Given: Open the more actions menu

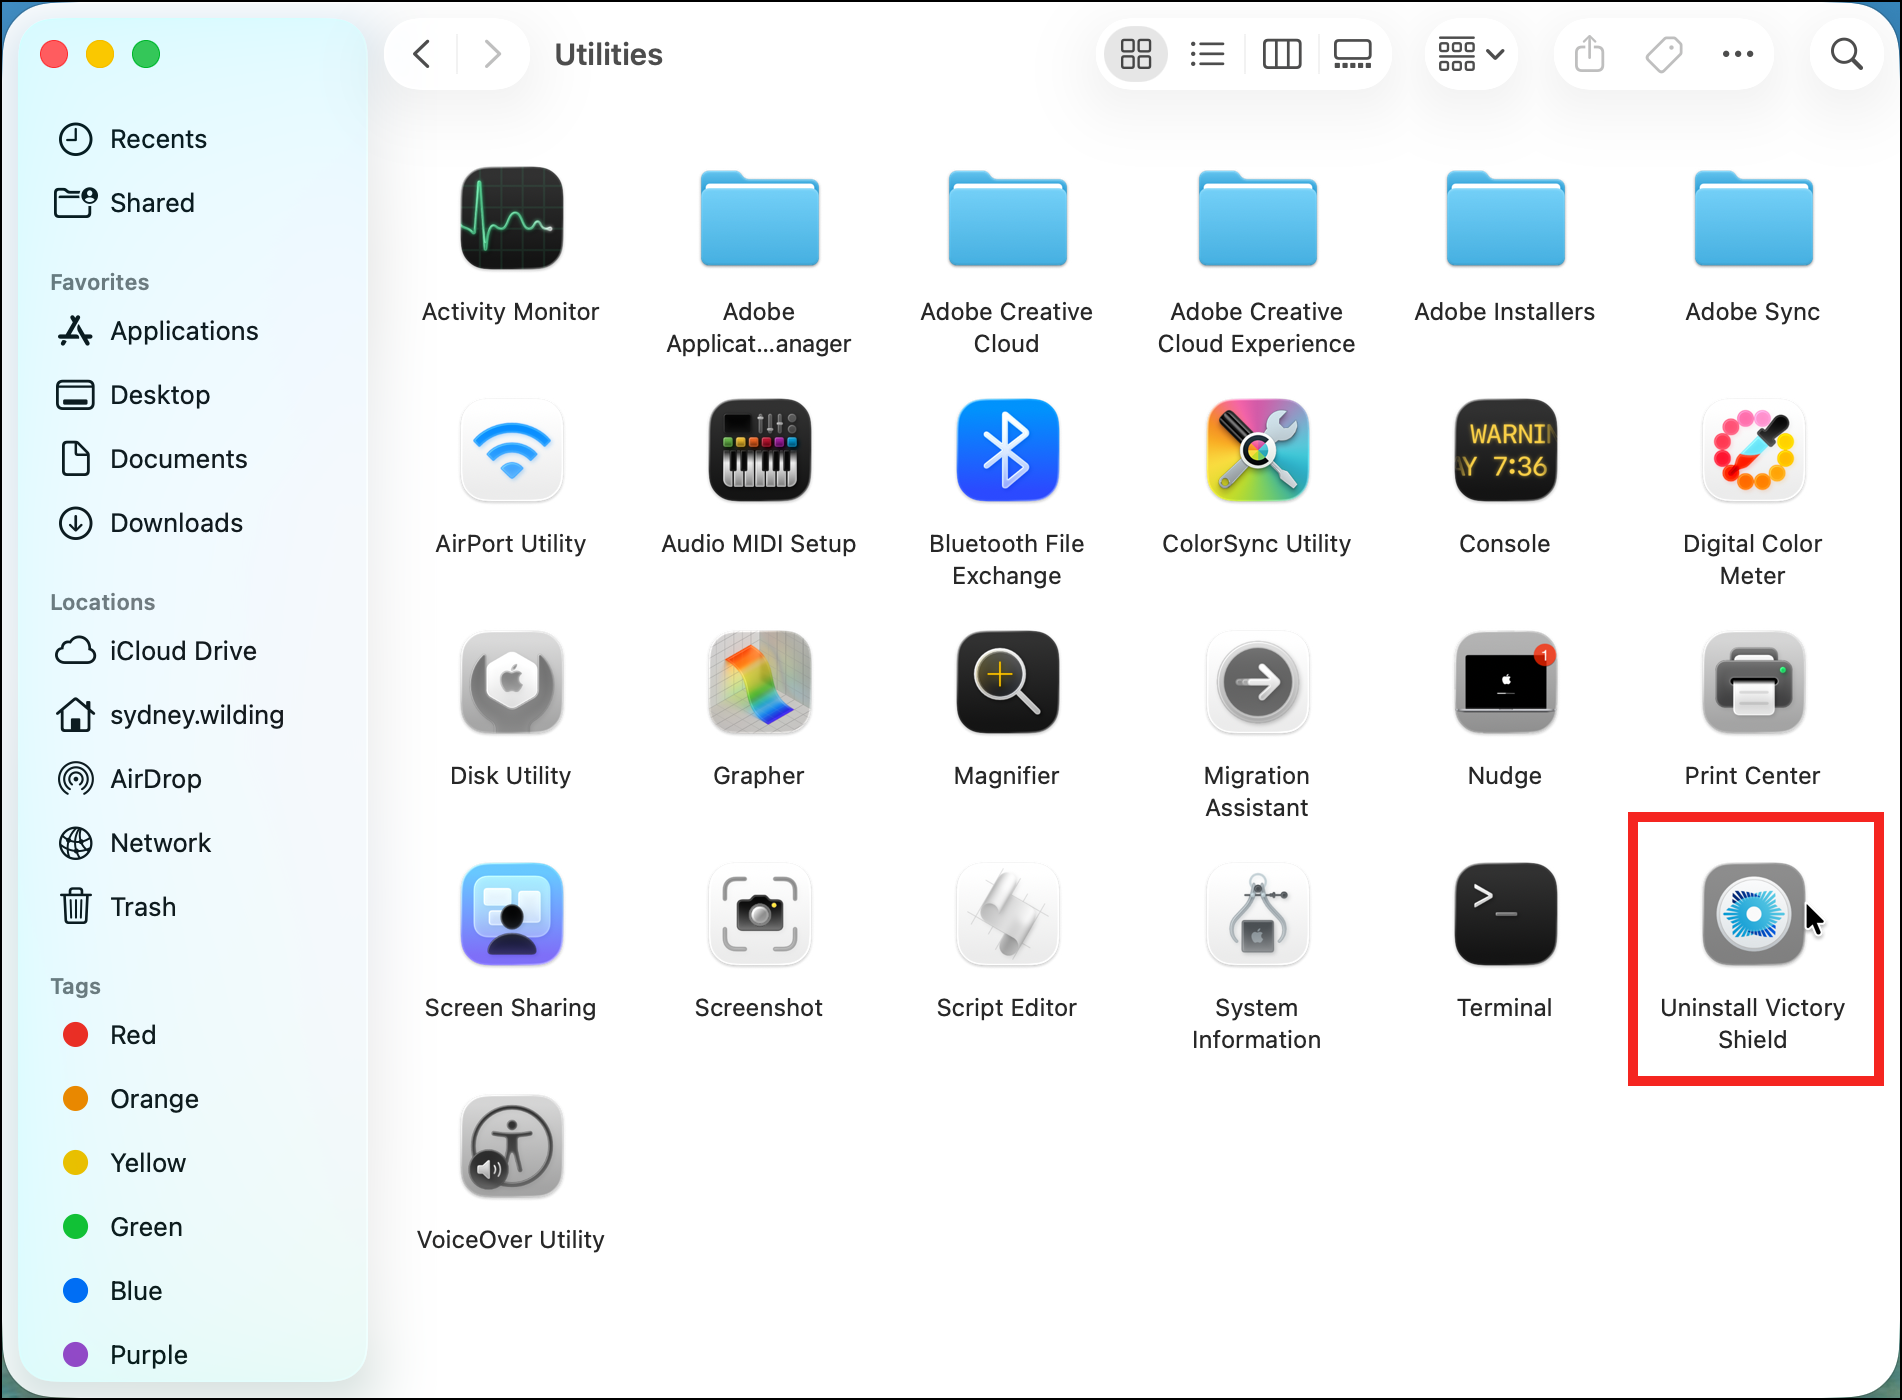Looking at the screenshot, I should click(x=1738, y=54).
